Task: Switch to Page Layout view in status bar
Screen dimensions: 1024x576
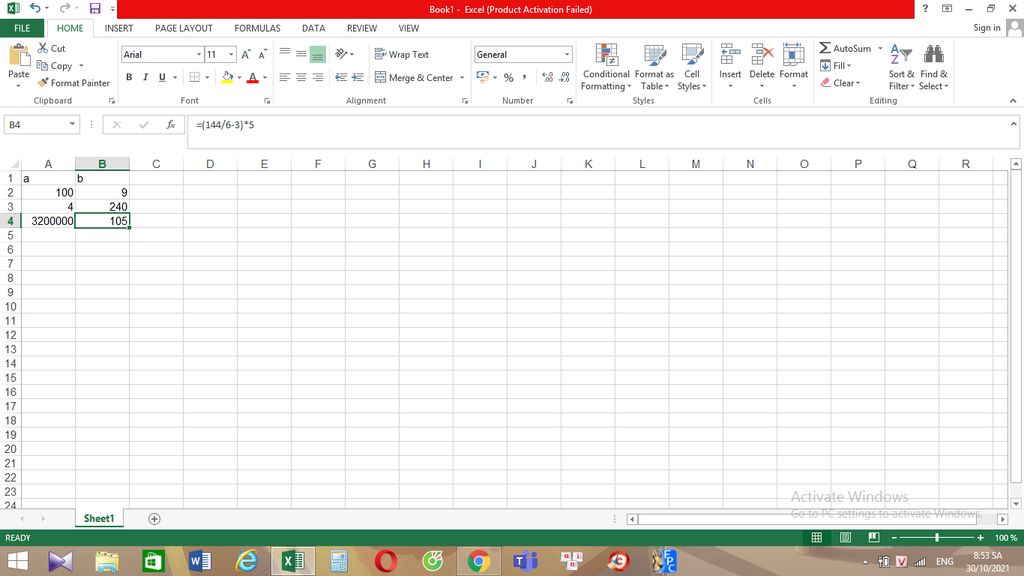Action: pyautogui.click(x=845, y=537)
